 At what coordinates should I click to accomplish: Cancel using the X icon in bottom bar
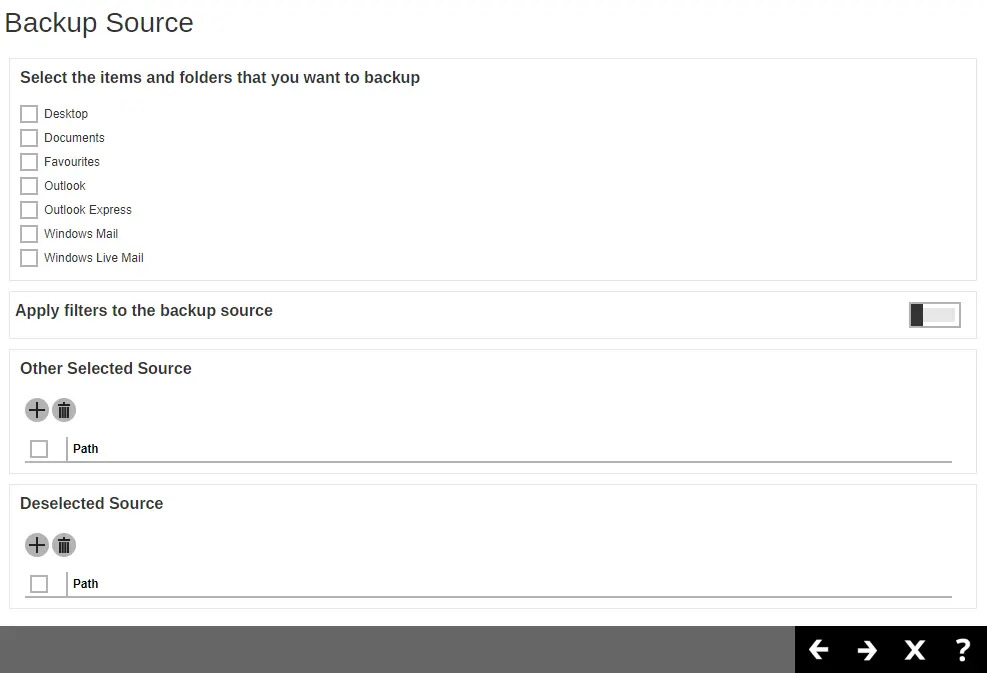tap(915, 650)
